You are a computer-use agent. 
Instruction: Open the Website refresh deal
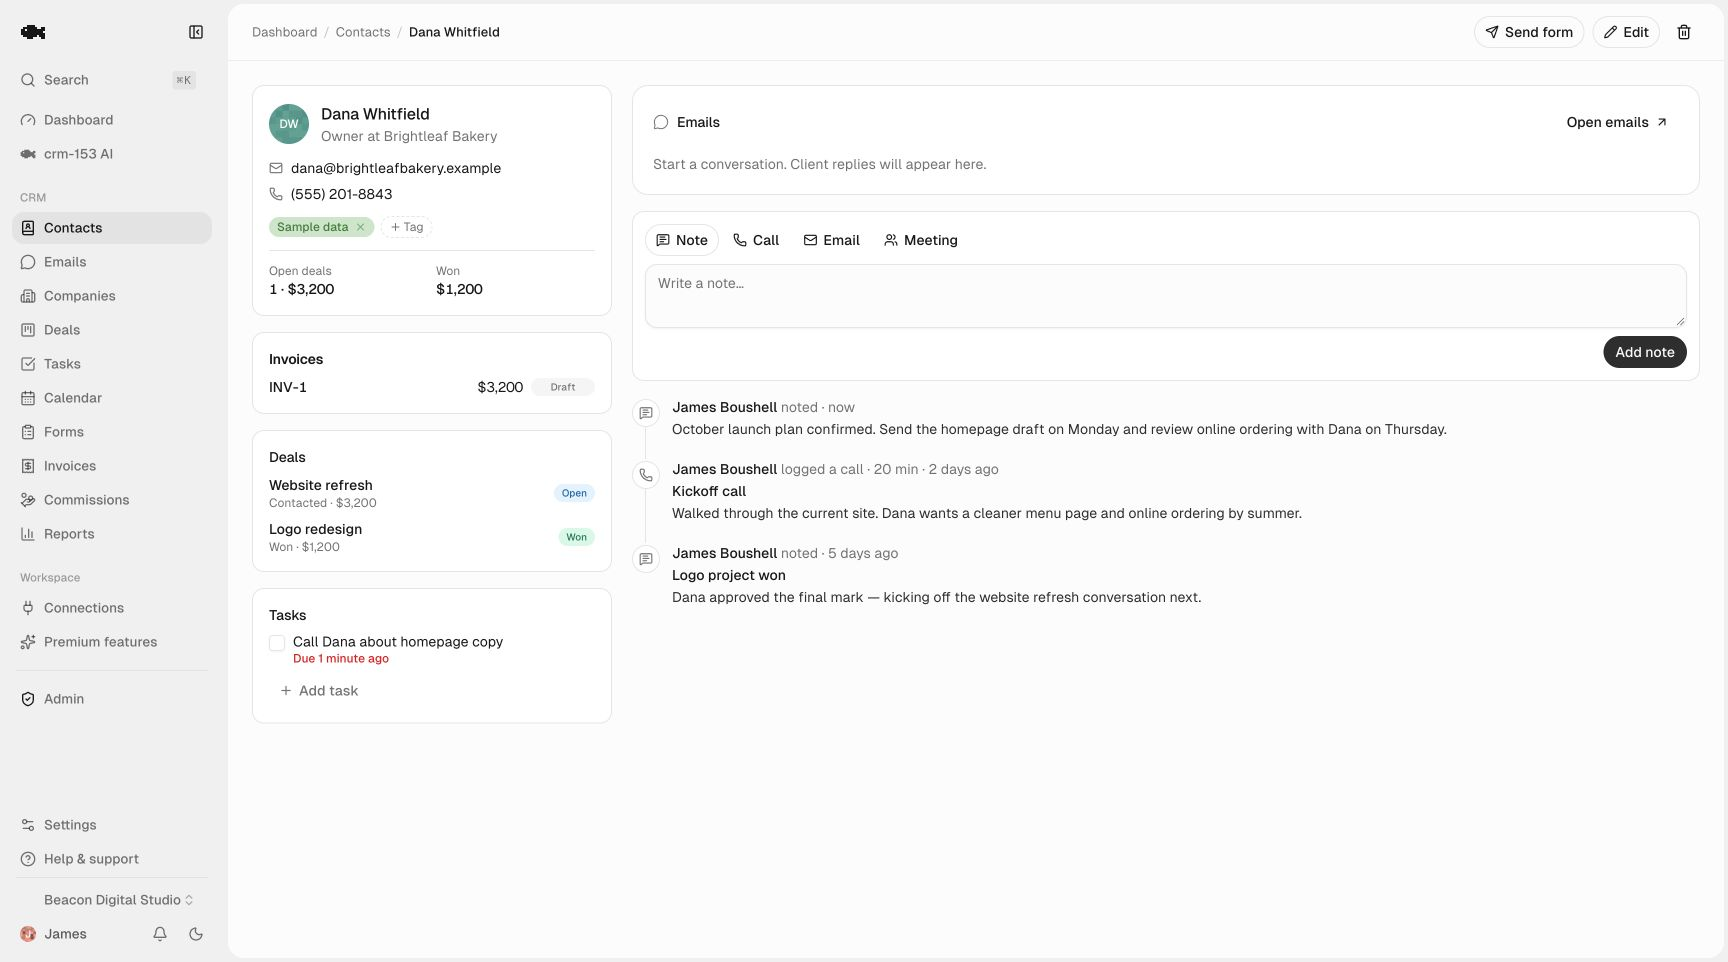click(432, 493)
